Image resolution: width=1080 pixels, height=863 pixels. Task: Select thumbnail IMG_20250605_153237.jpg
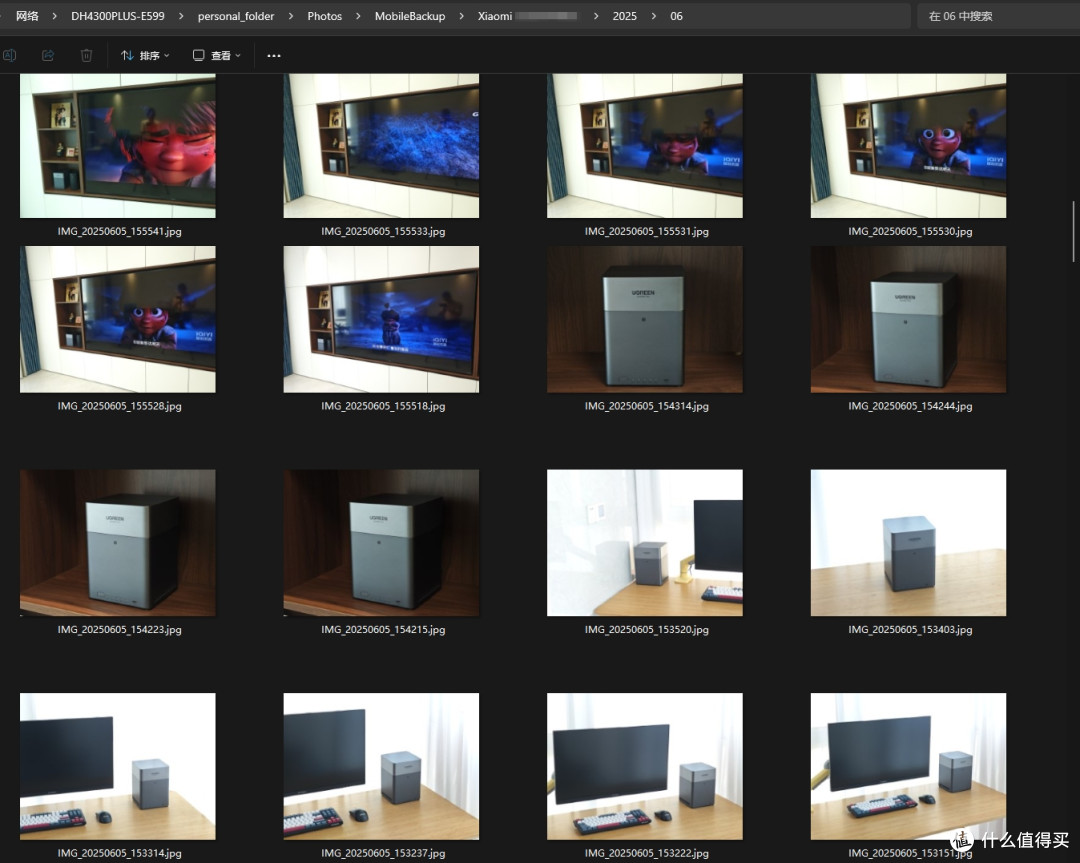(x=381, y=766)
